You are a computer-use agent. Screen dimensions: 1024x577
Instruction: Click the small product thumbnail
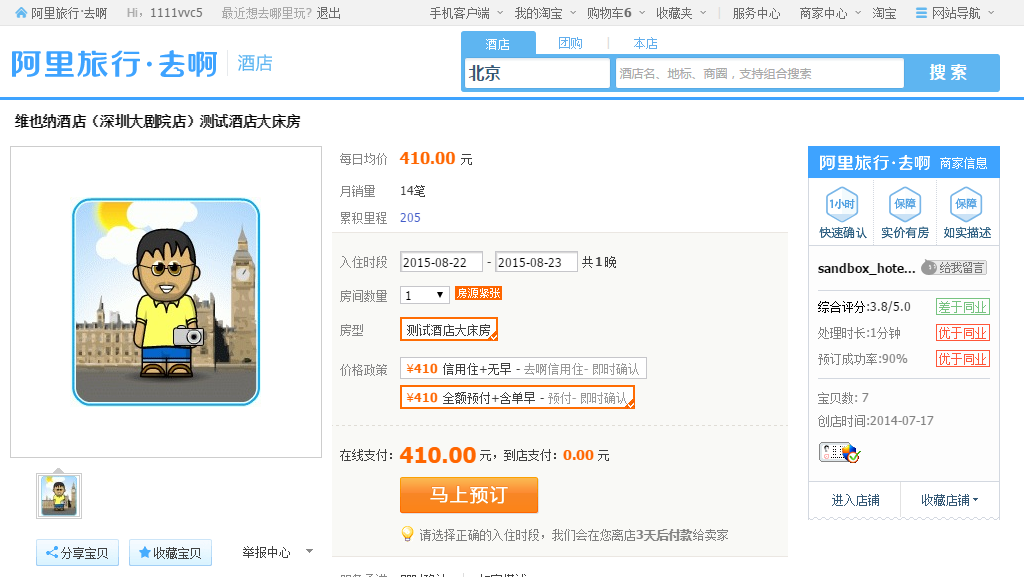point(59,496)
